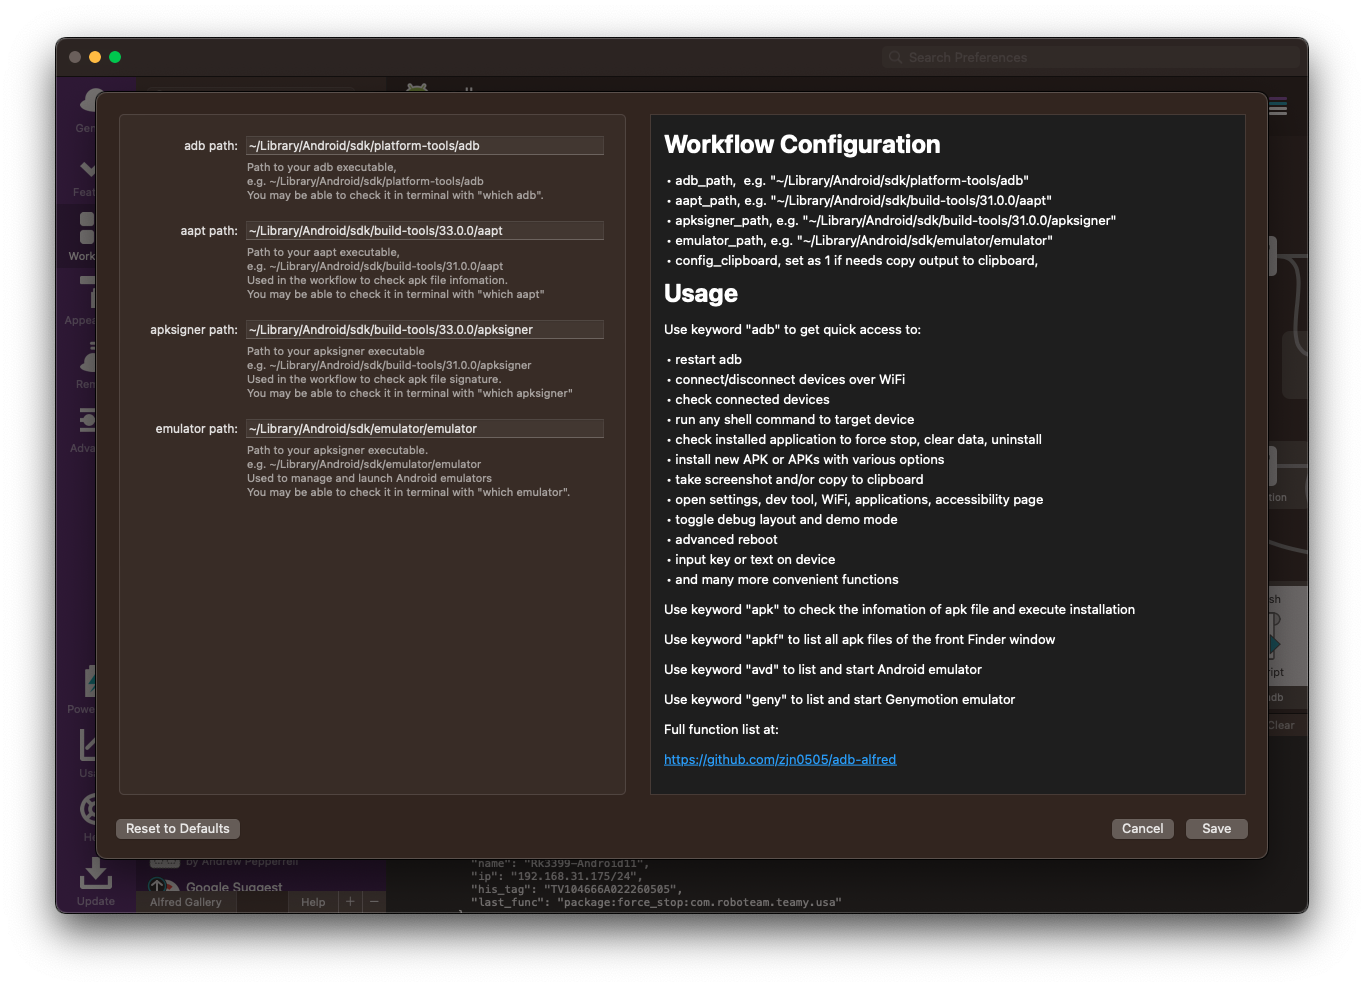Screen dimensions: 1364x987
Task: Open Alfred Gallery button behind dialog
Action: click(x=186, y=902)
